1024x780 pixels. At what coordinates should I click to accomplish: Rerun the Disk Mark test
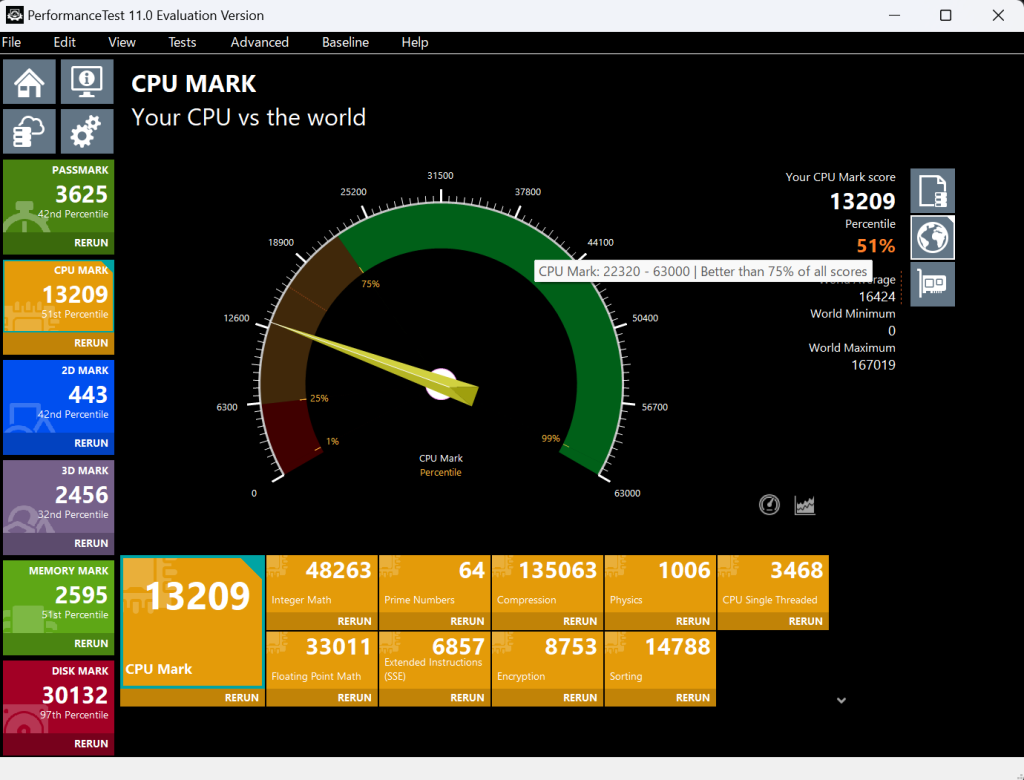91,744
